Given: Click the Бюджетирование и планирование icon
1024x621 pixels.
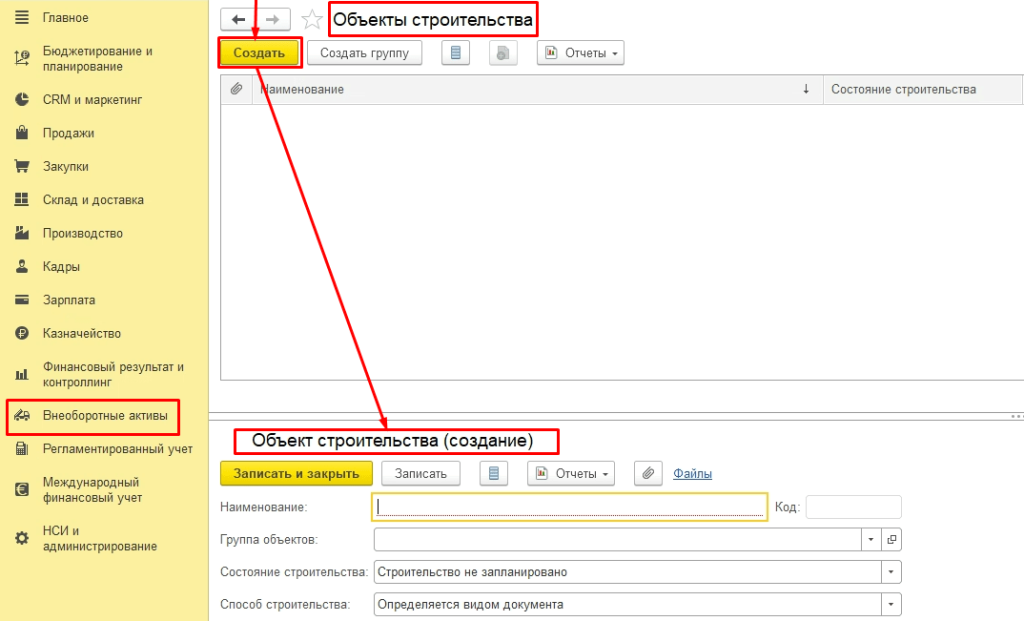Looking at the screenshot, I should 22,59.
